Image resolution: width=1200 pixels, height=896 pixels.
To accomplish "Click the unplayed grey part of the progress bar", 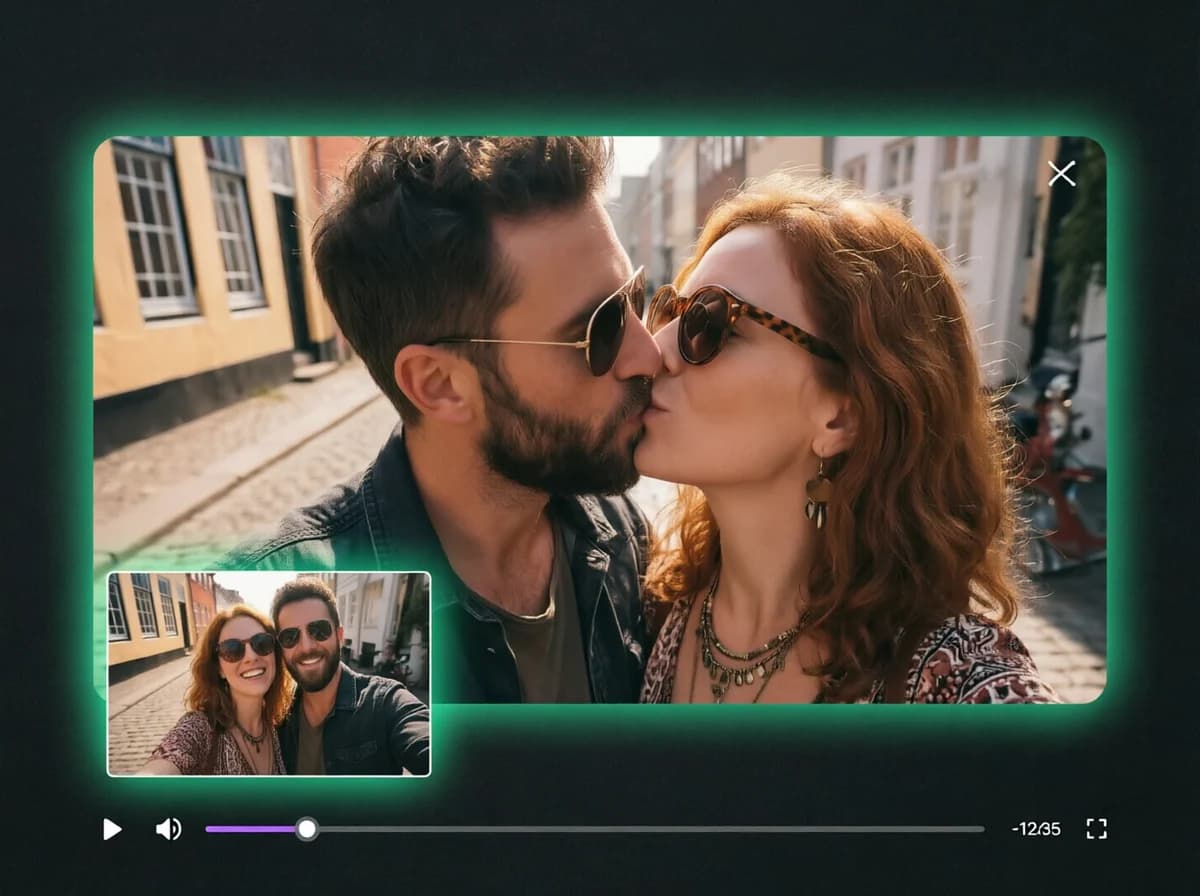I will pyautogui.click(x=651, y=829).
